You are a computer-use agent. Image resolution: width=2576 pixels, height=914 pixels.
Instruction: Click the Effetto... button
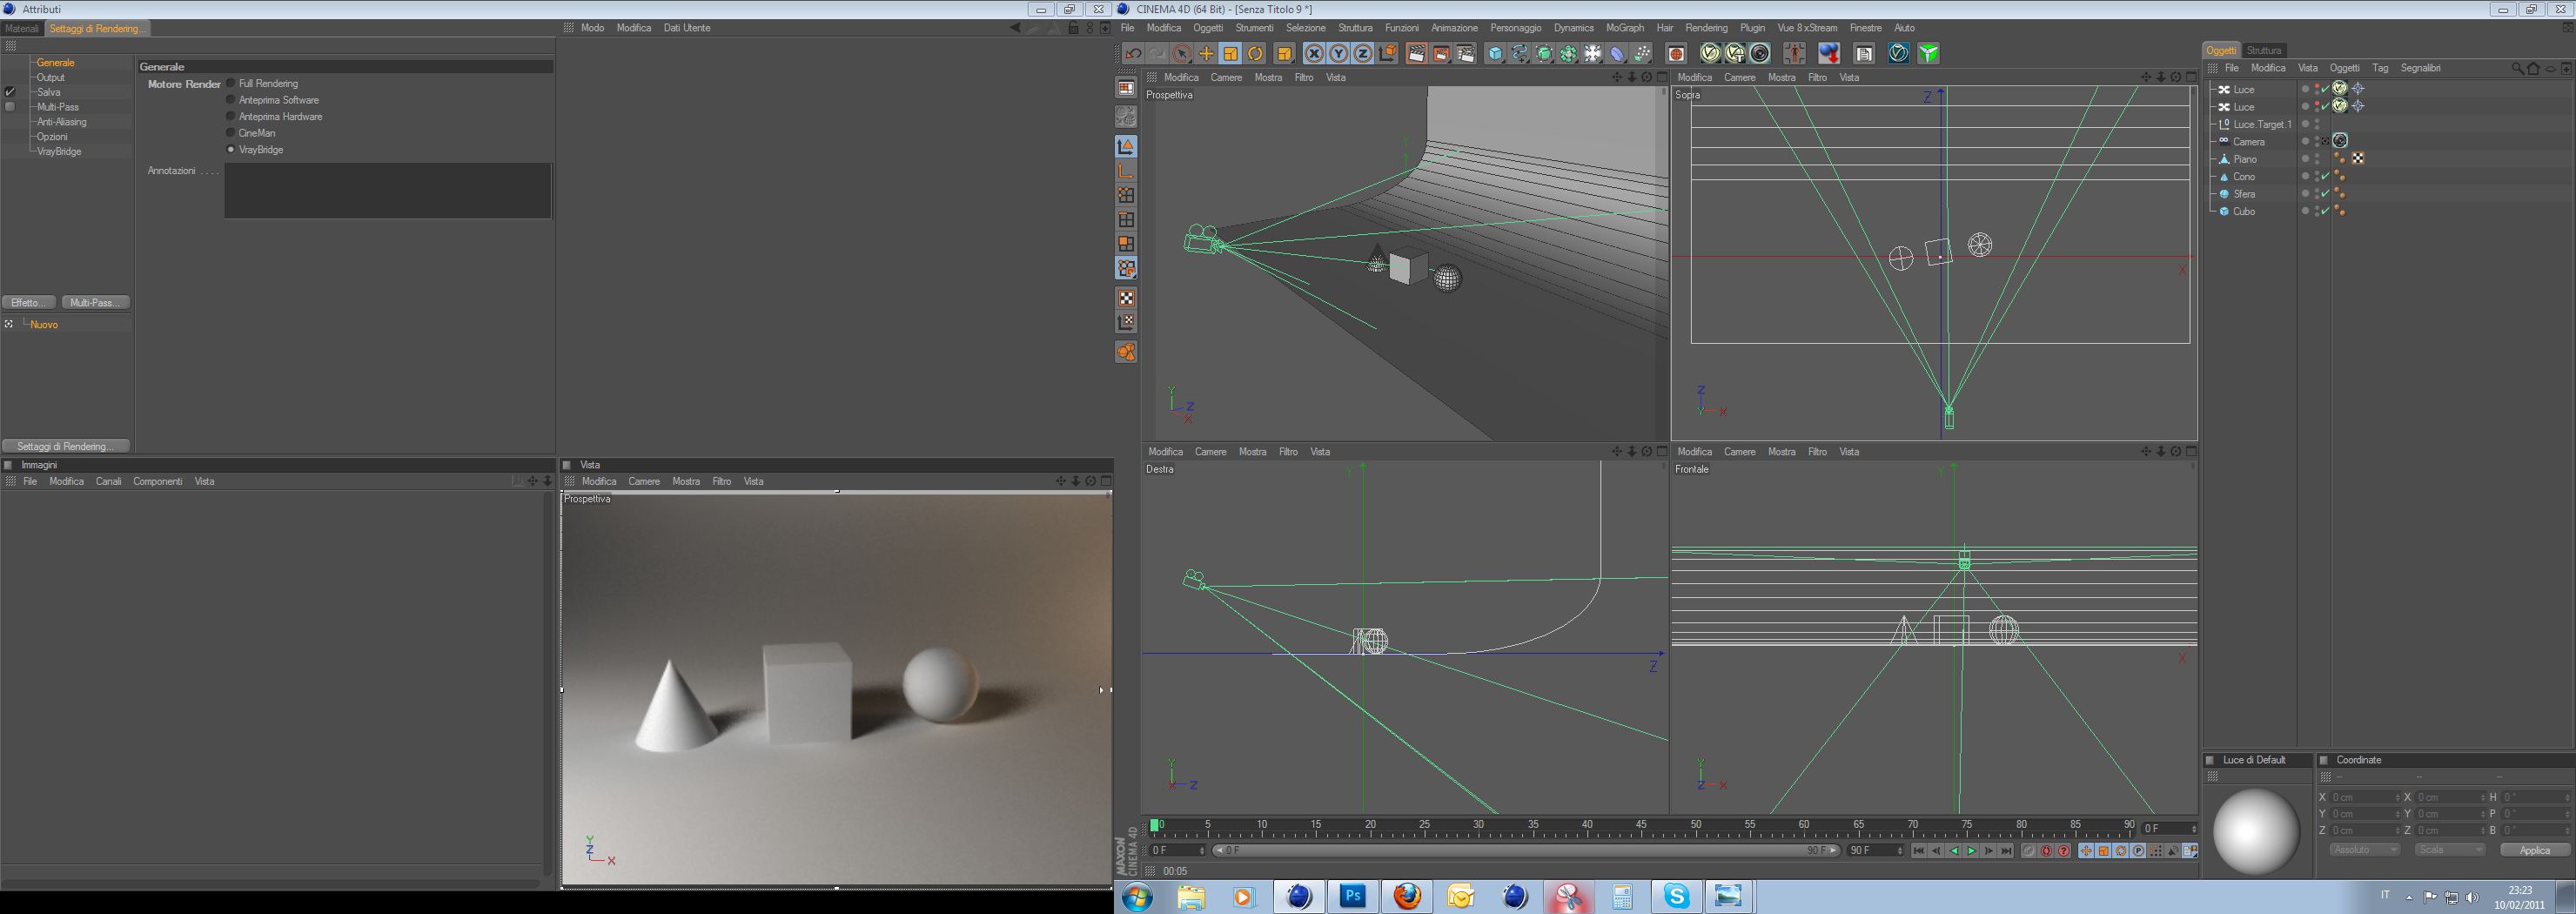pyautogui.click(x=28, y=303)
